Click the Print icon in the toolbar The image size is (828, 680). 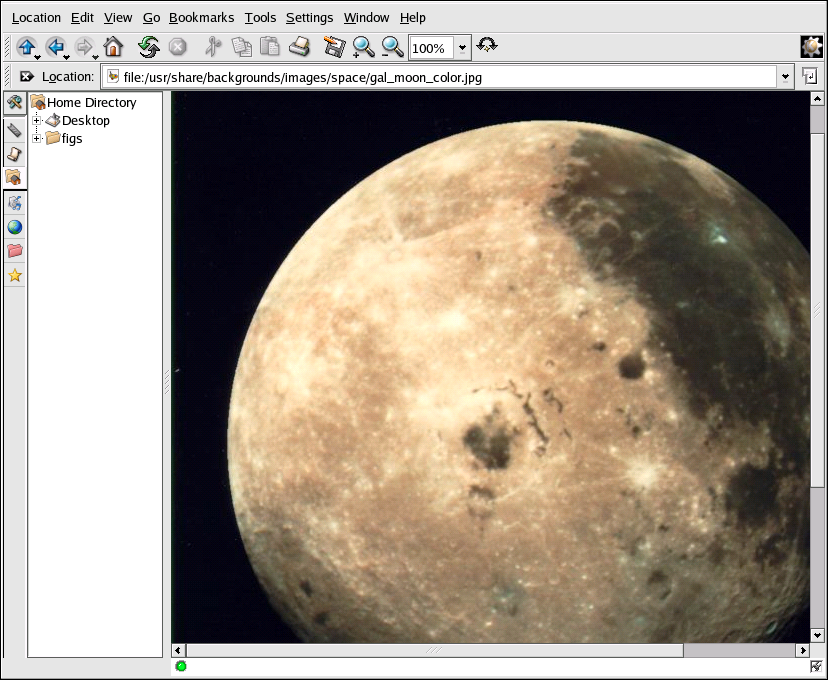click(299, 47)
